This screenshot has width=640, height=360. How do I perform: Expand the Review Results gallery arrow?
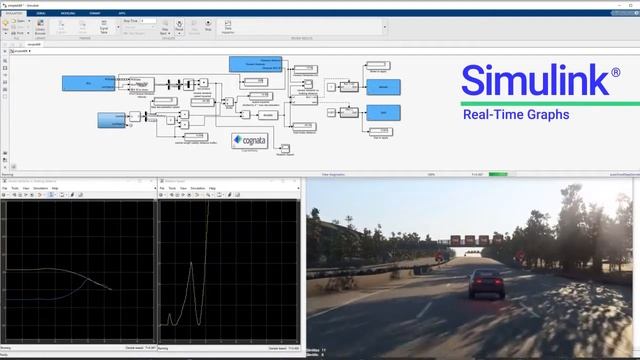tap(384, 27)
